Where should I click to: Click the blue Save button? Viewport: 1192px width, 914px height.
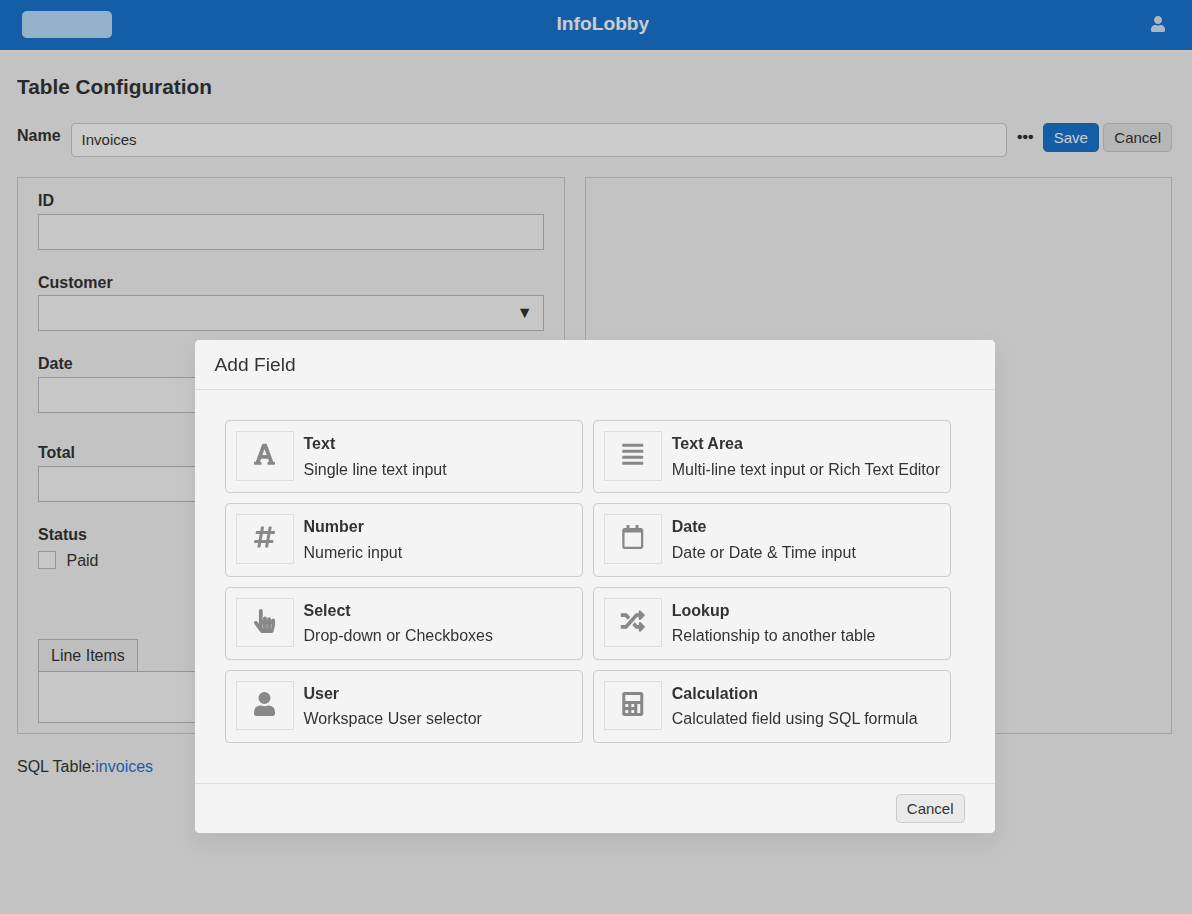coord(1070,138)
